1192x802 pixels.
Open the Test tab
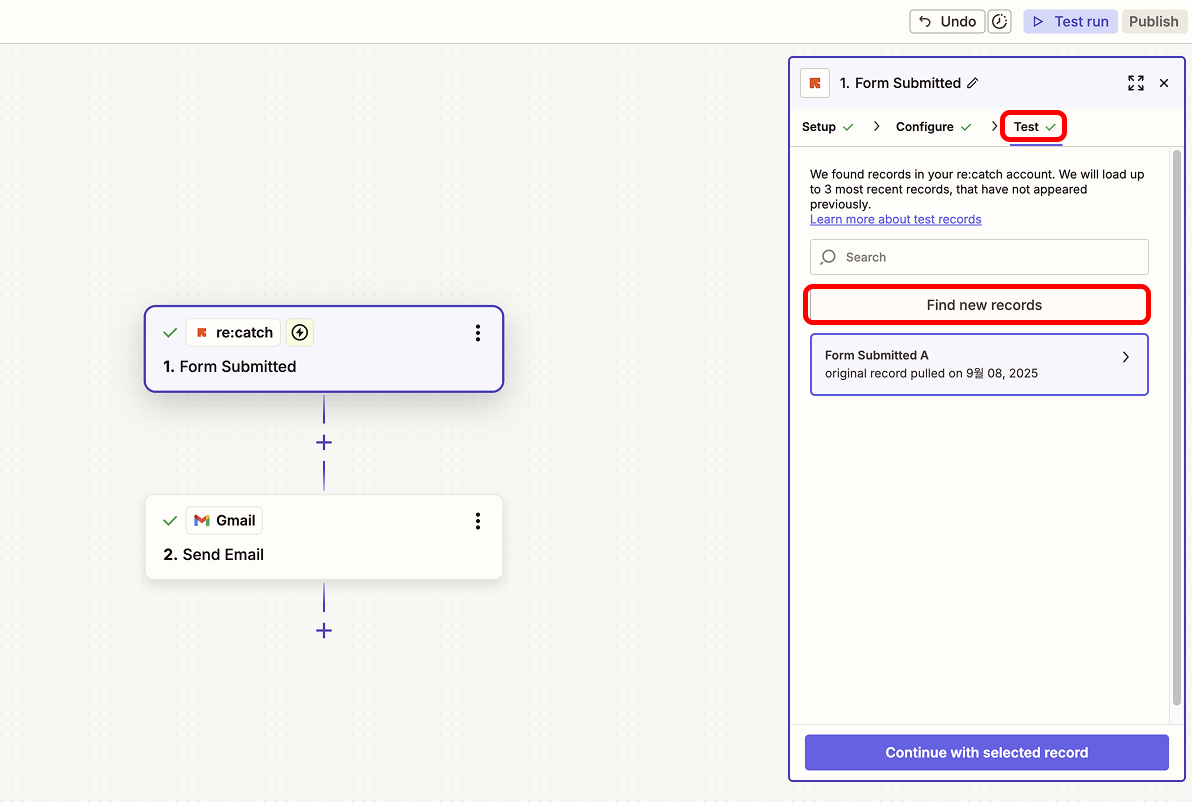pos(1027,127)
